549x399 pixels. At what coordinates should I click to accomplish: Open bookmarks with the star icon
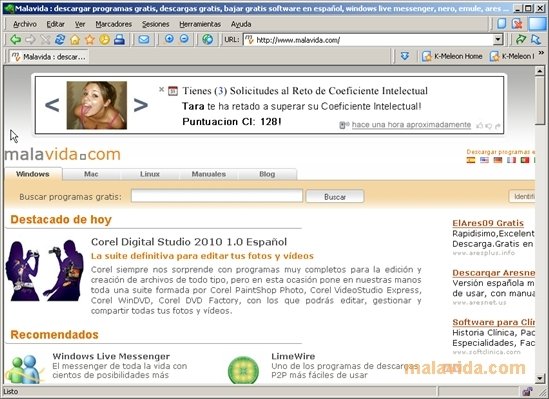click(x=90, y=40)
